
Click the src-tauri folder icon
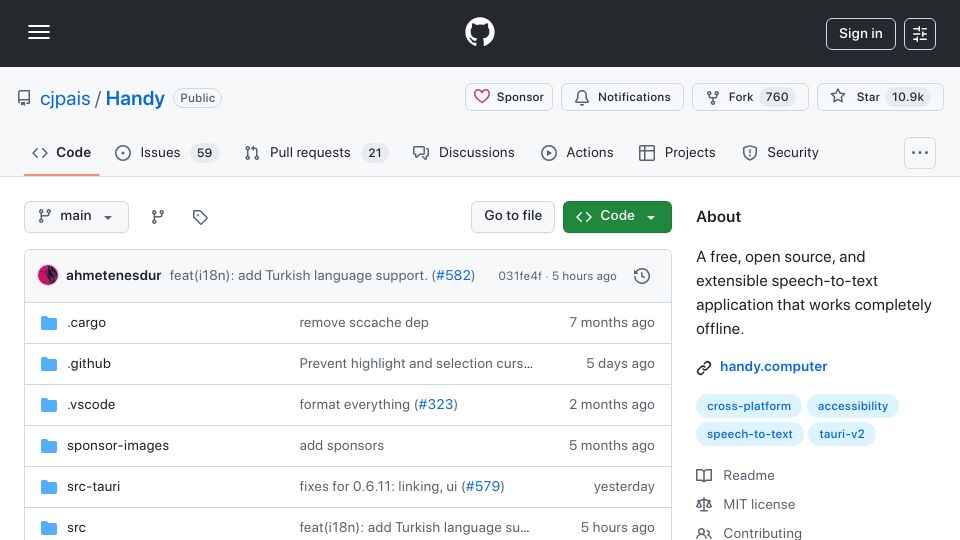[49, 487]
